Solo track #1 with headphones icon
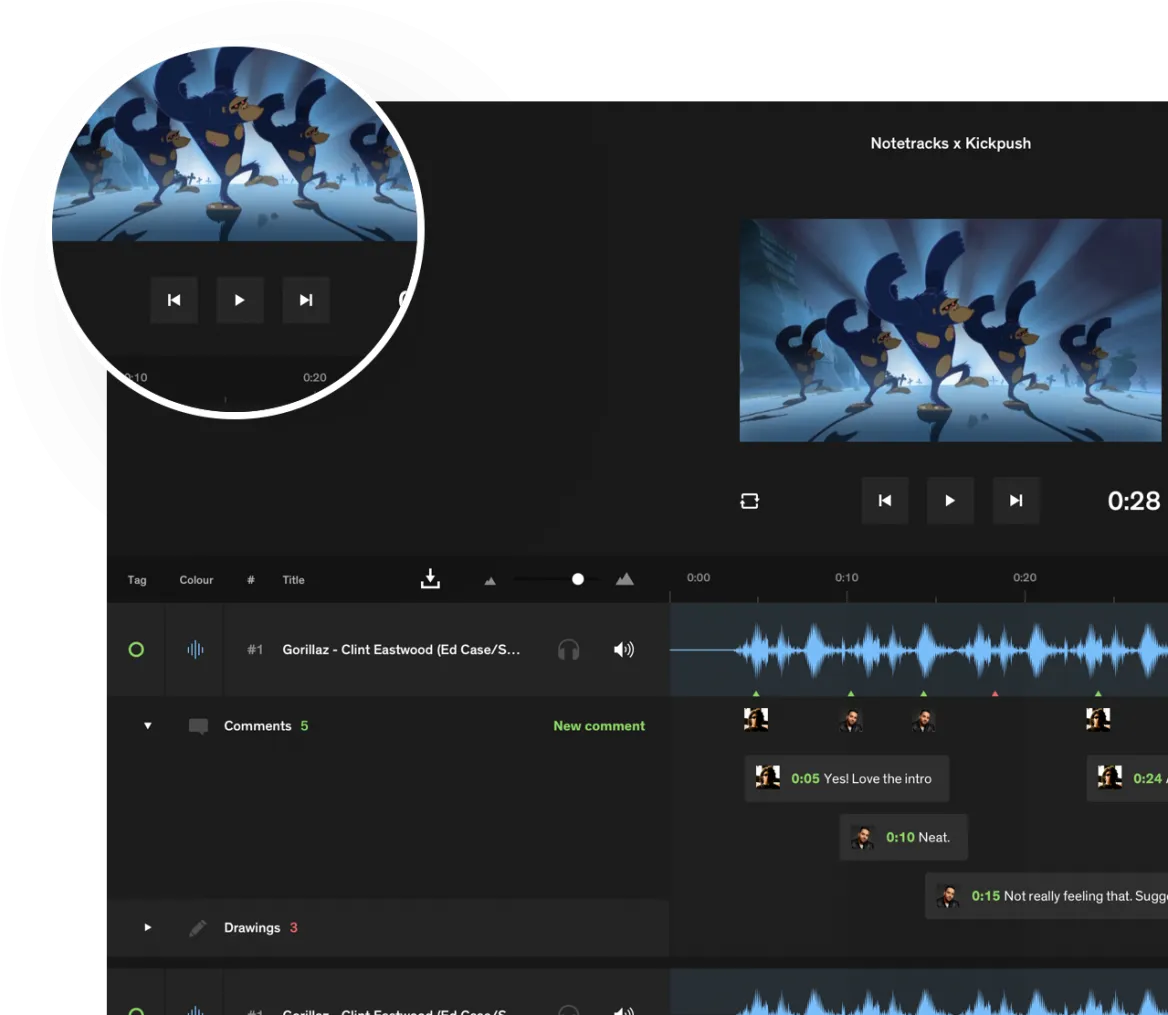This screenshot has height=1015, width=1168. pyautogui.click(x=568, y=649)
